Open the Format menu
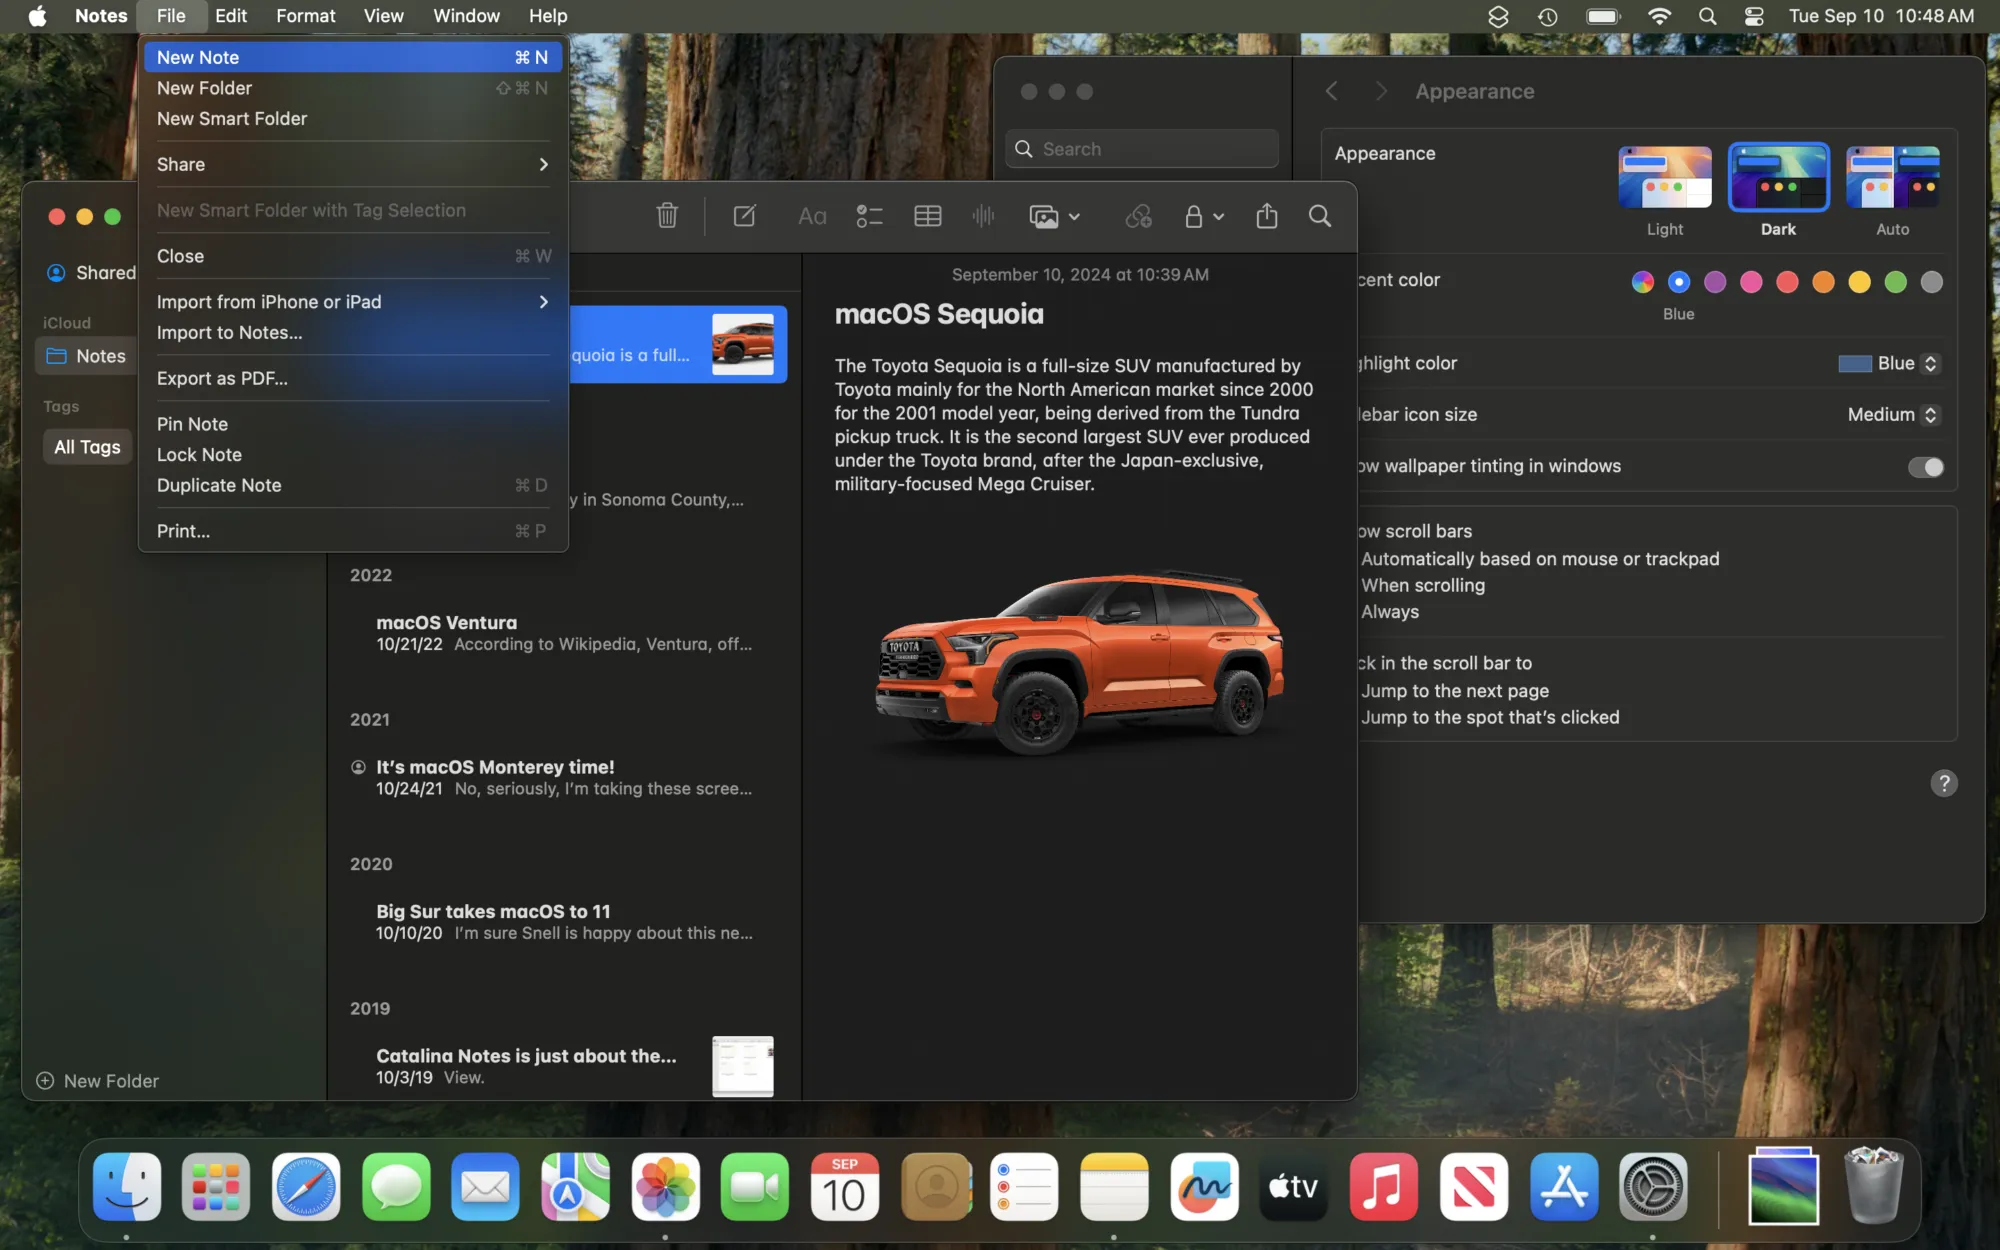 [x=305, y=16]
